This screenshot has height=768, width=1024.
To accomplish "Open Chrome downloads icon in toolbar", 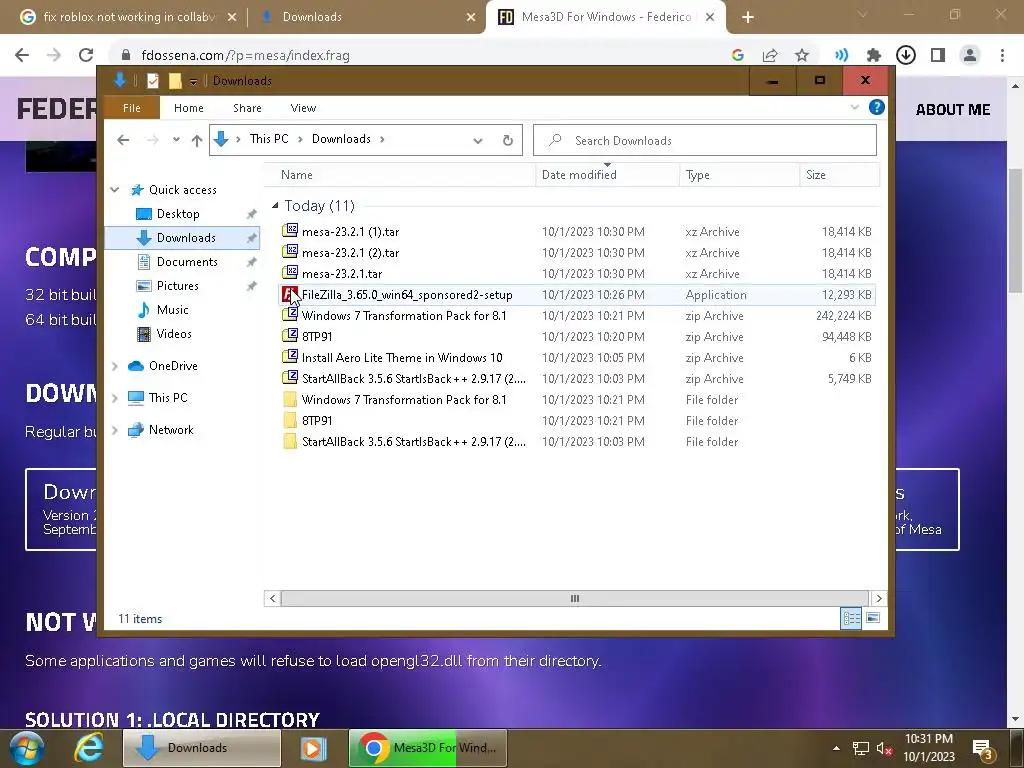I will [905, 56].
